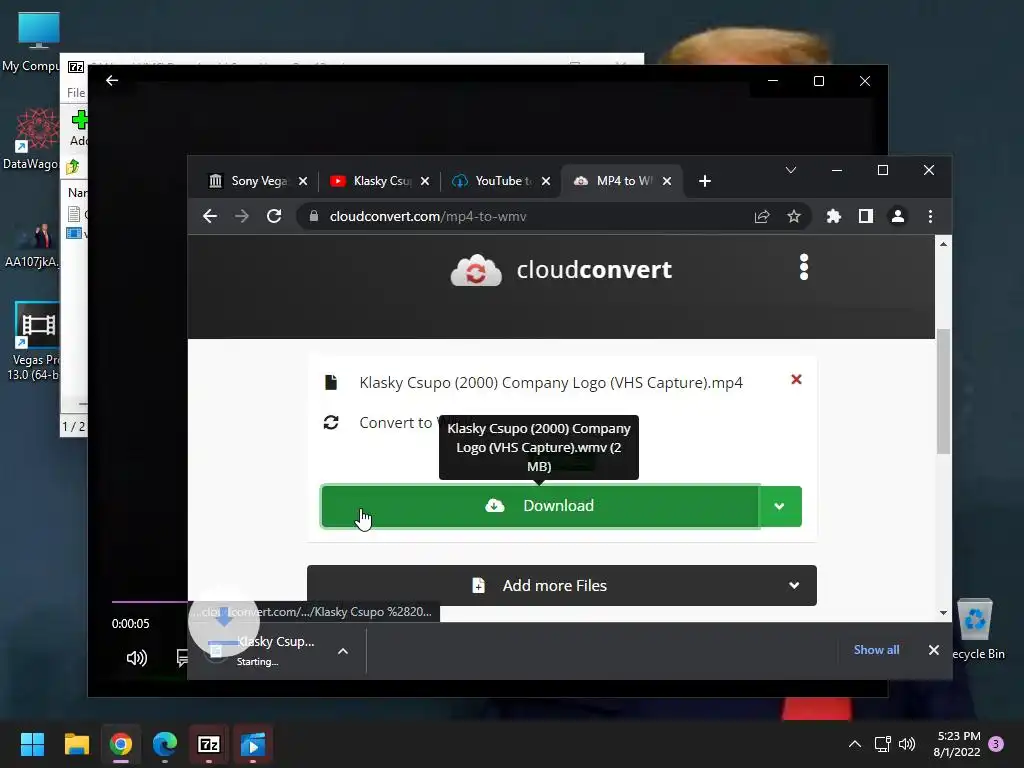Open the File menu in 7-Zip

(76, 93)
